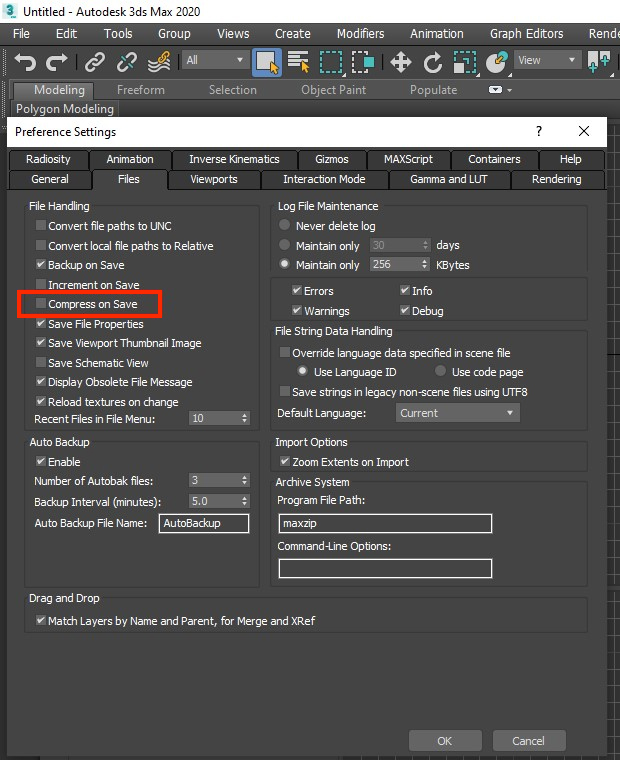Open the Modifiers menu
Screen dimensions: 620x760
click(x=360, y=33)
